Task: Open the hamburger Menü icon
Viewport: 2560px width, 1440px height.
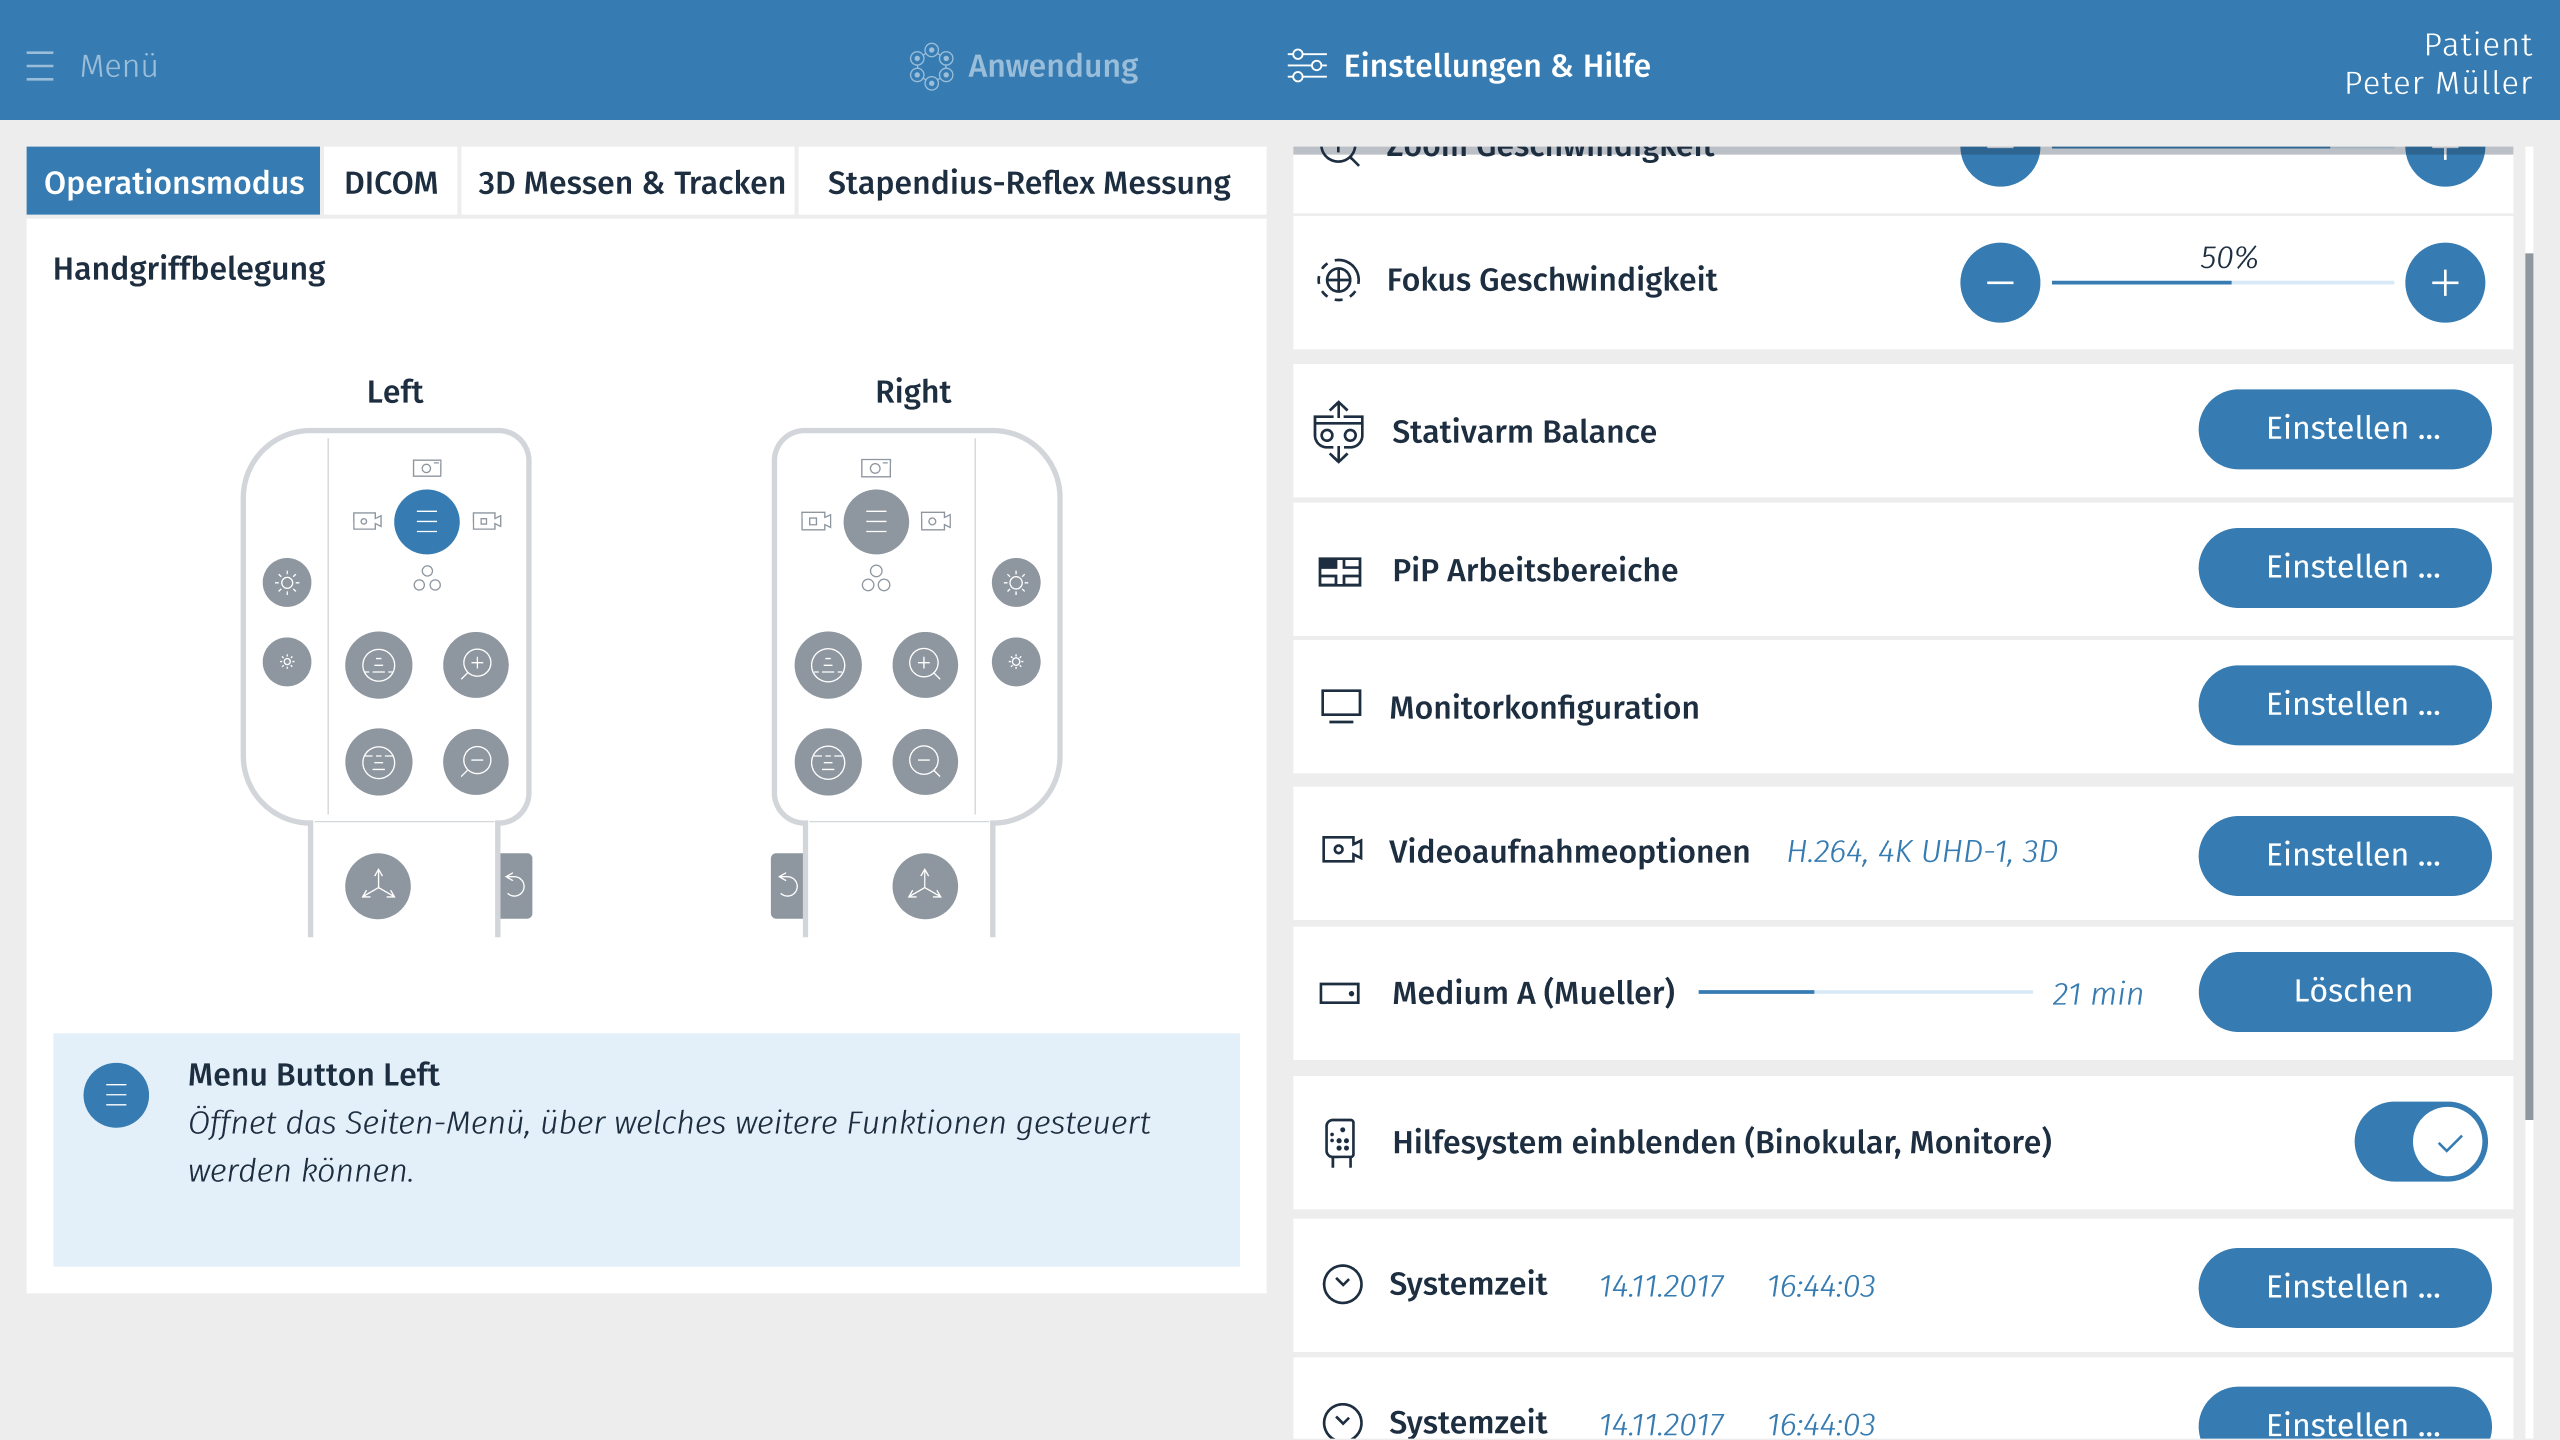Action: [x=40, y=66]
